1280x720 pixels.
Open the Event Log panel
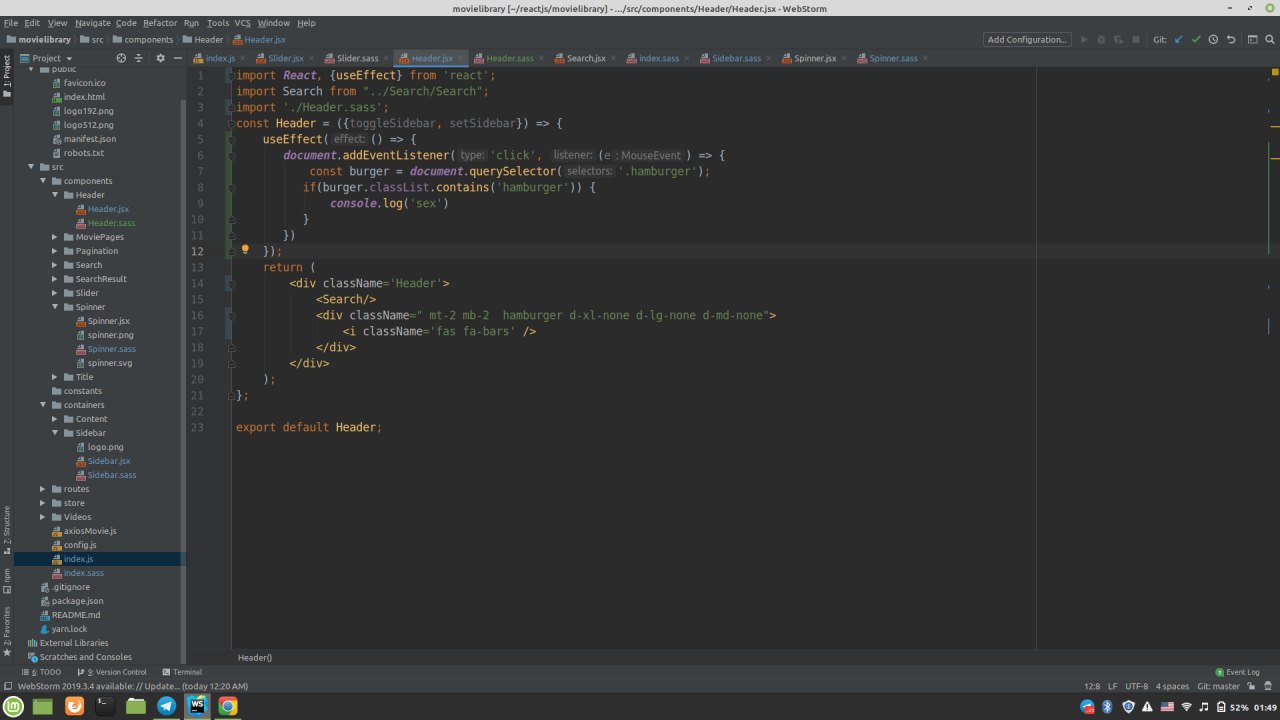coord(1236,672)
